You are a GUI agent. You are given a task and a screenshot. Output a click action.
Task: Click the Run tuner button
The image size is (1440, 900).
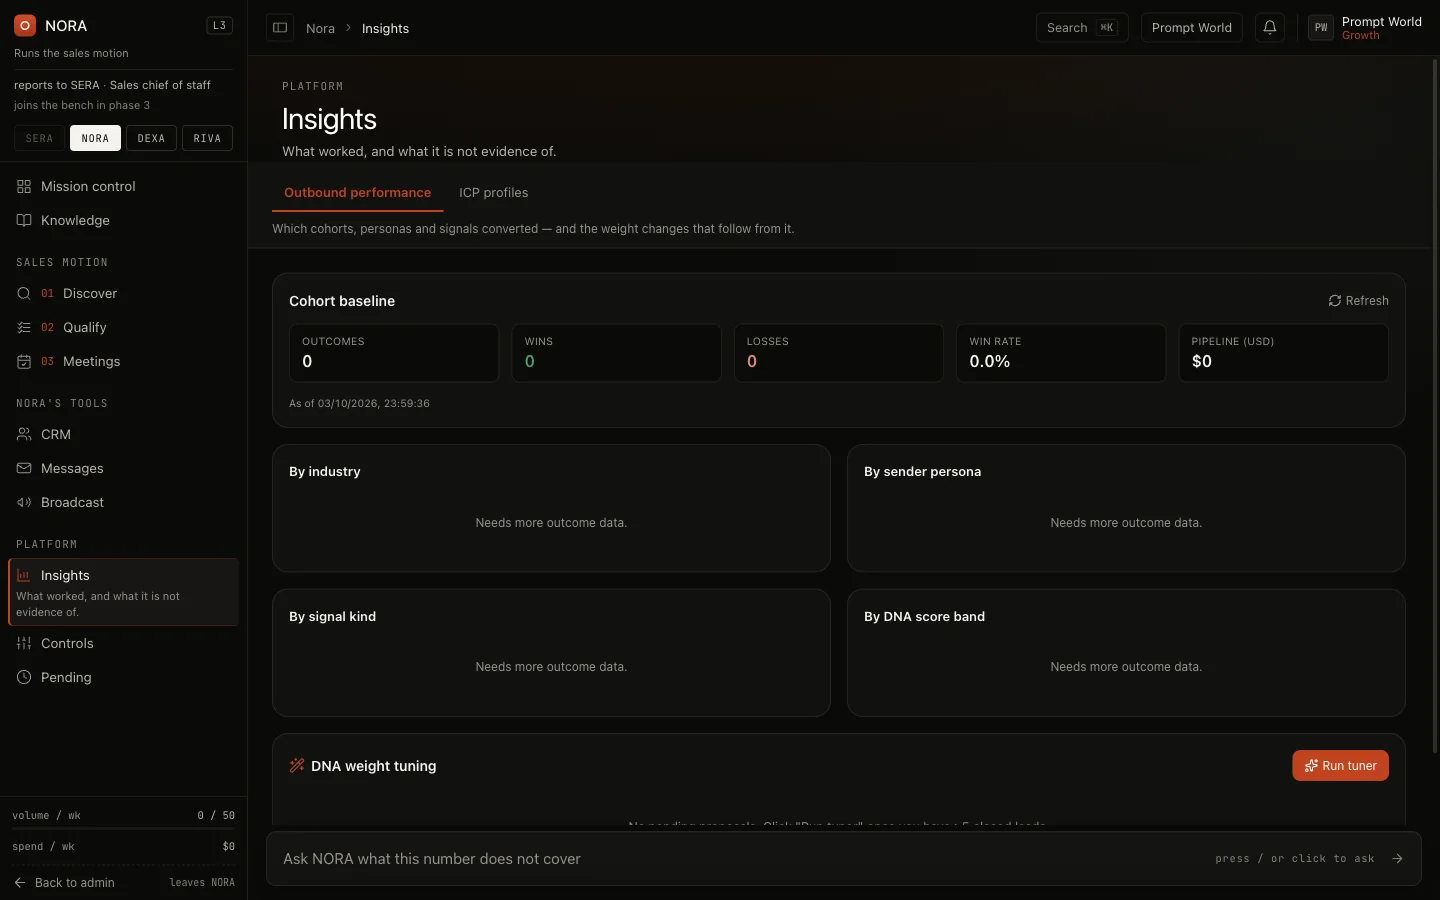pos(1340,765)
